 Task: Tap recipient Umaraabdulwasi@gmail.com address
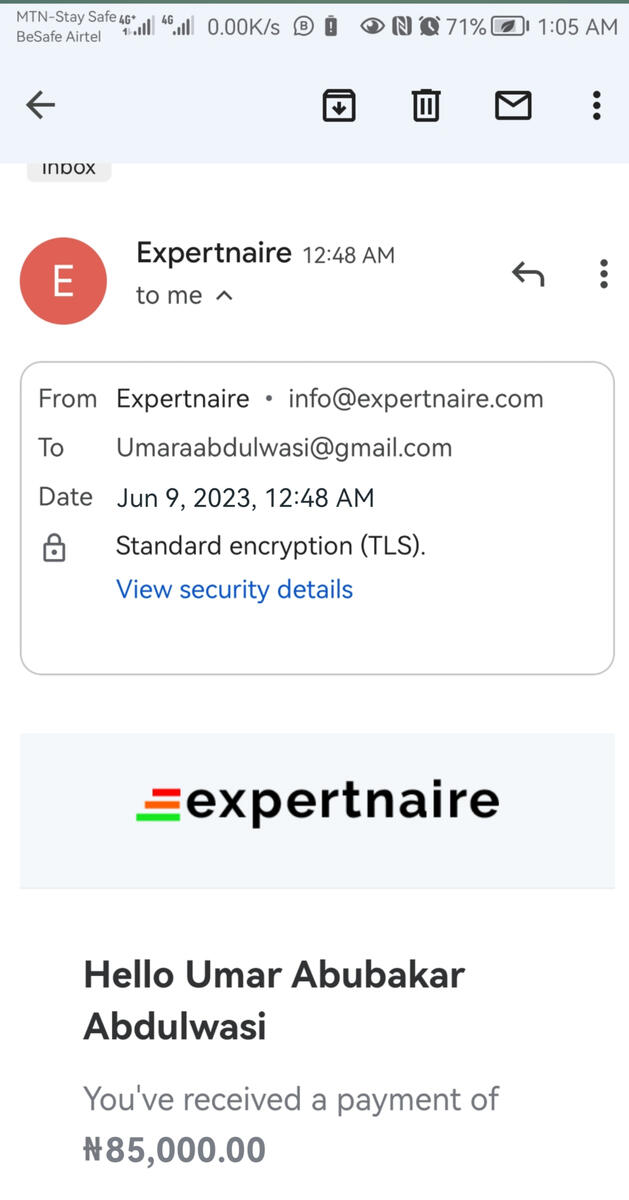tap(284, 448)
